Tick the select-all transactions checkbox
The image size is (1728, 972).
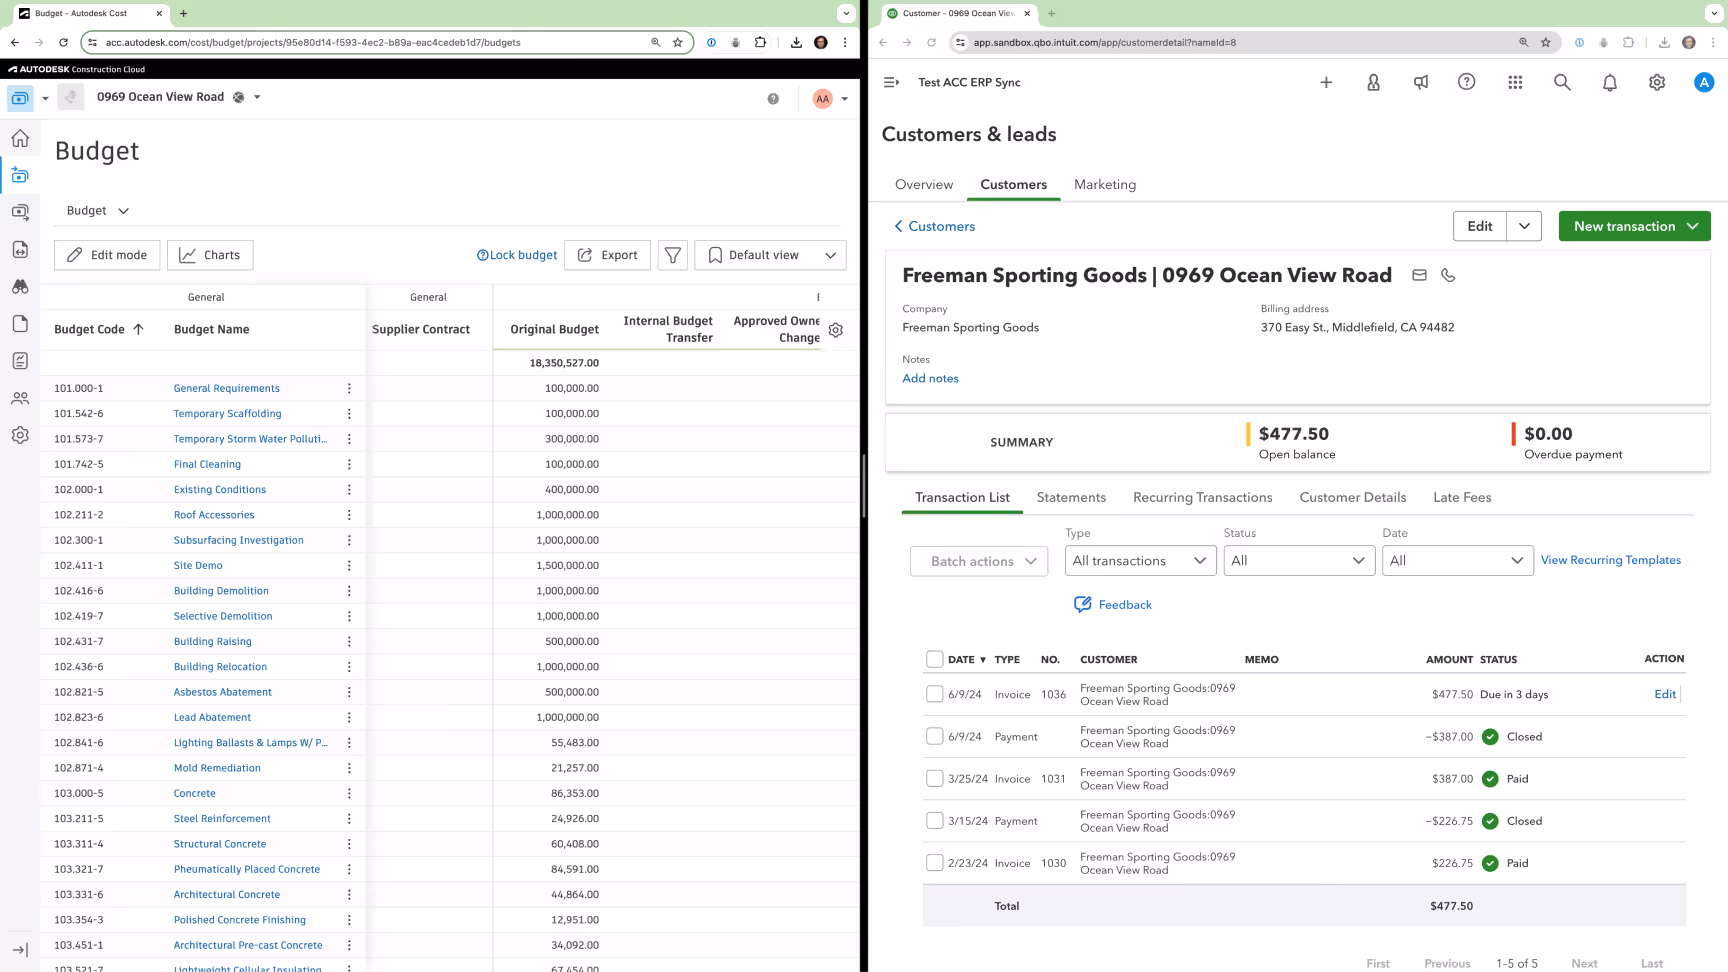(x=934, y=659)
